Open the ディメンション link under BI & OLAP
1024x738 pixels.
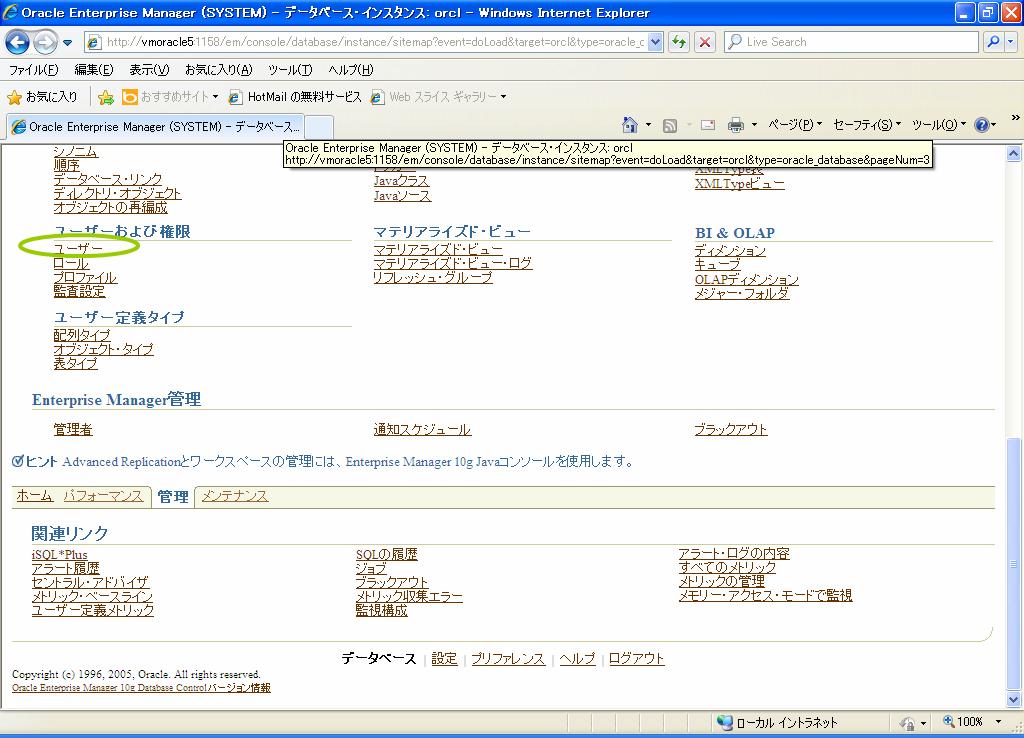730,251
